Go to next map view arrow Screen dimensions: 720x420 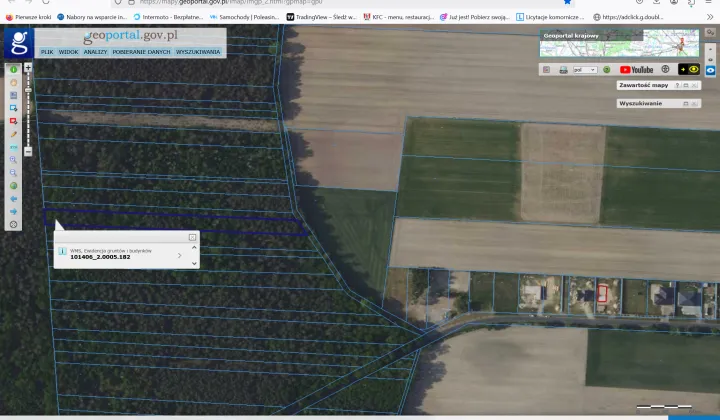[14, 212]
